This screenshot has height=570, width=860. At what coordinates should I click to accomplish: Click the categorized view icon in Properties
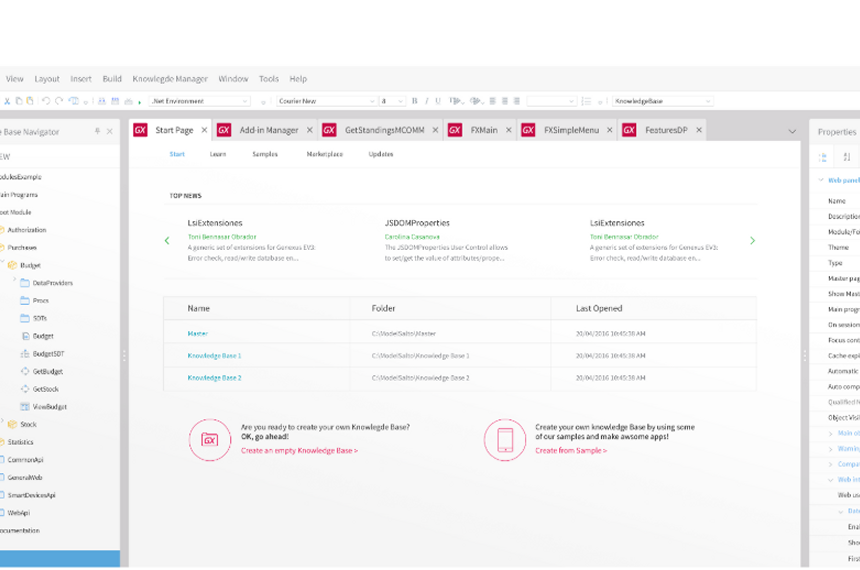[x=823, y=157]
